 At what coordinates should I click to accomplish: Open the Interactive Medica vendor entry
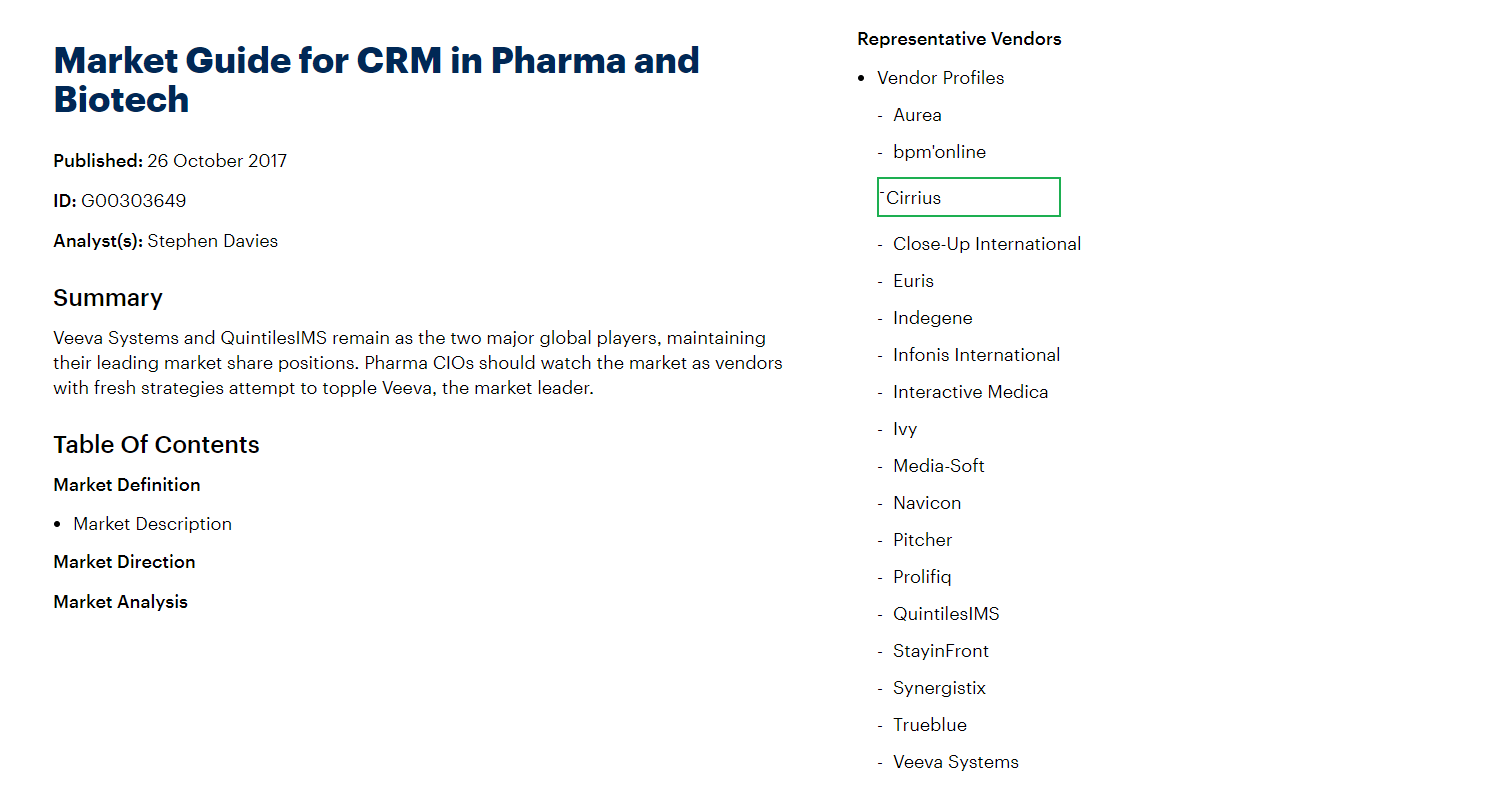pos(970,392)
